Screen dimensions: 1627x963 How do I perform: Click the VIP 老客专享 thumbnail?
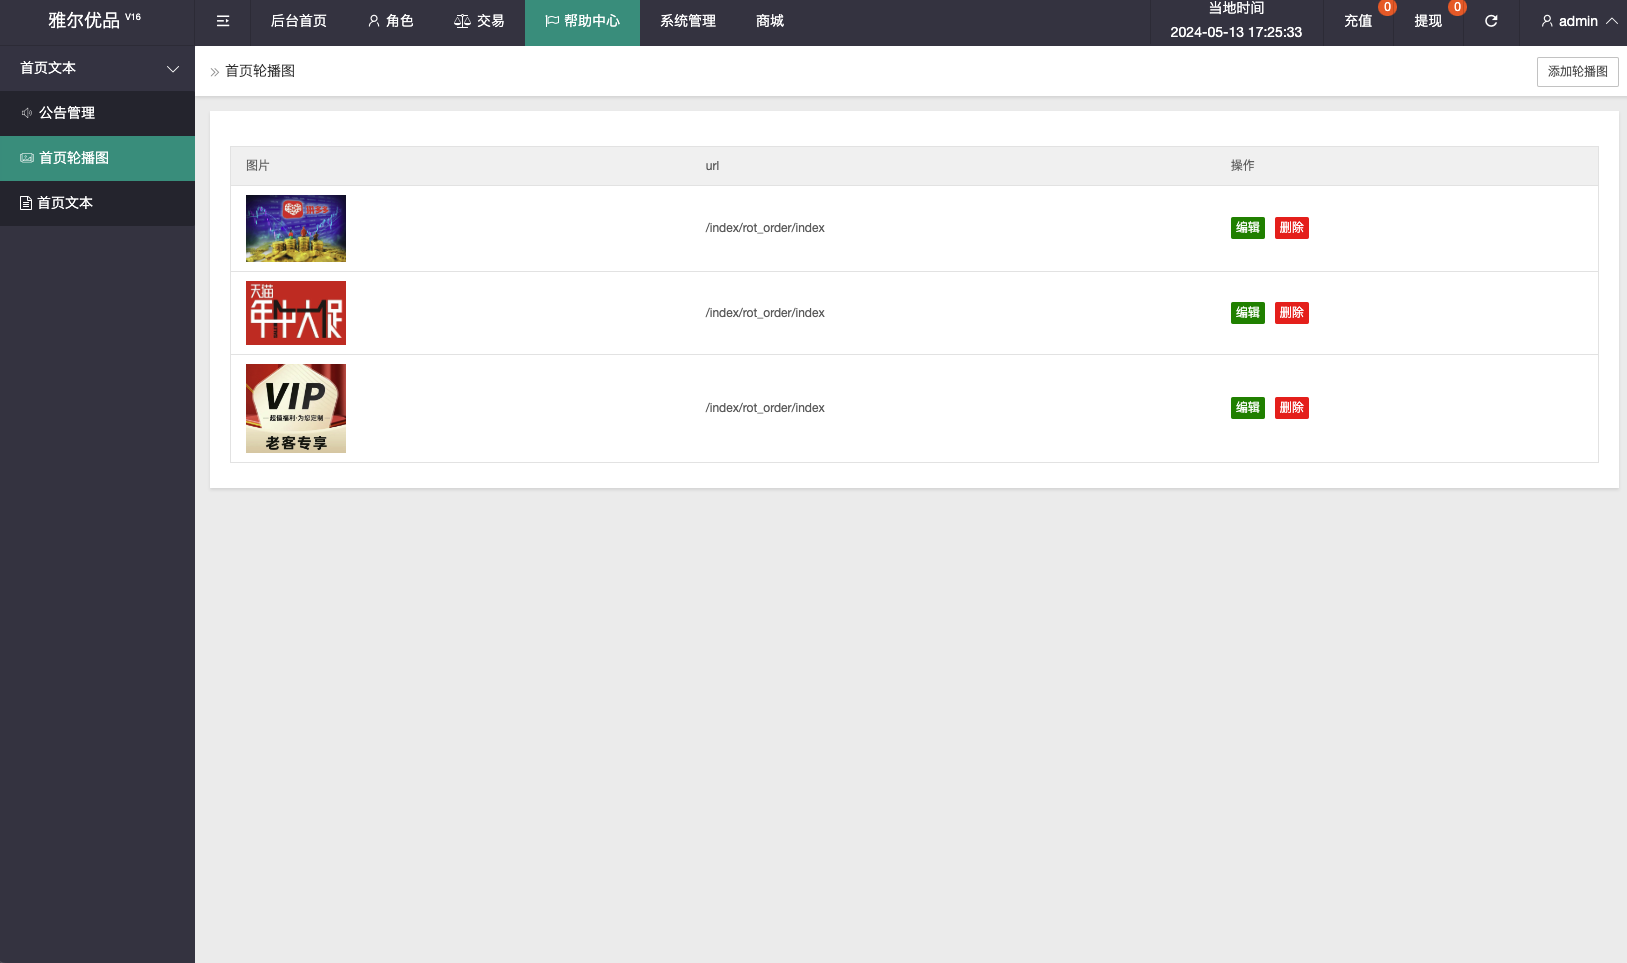pos(296,408)
